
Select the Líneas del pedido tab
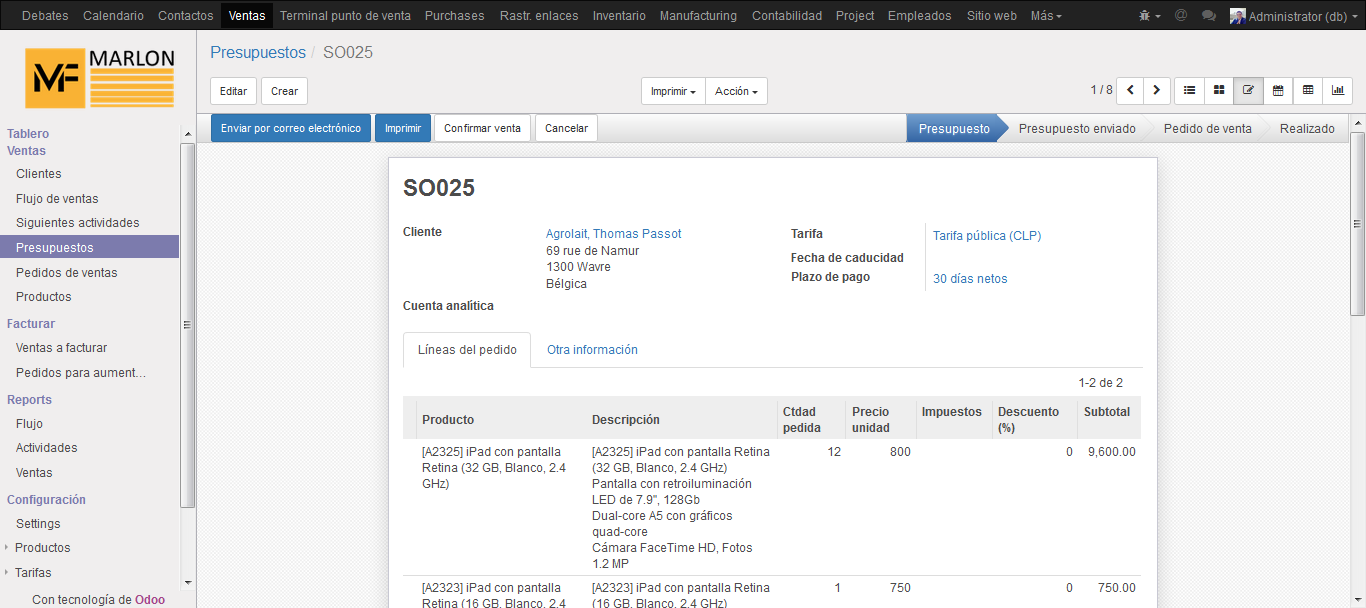click(467, 350)
